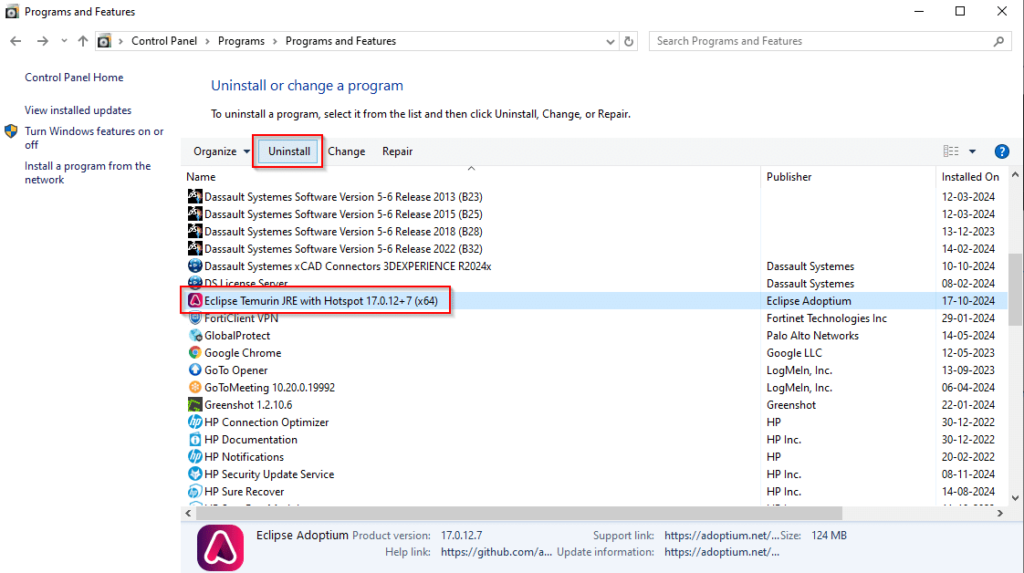Screen dimensions: 1024x573
Task: Open Install a program from the network
Action: click(88, 172)
